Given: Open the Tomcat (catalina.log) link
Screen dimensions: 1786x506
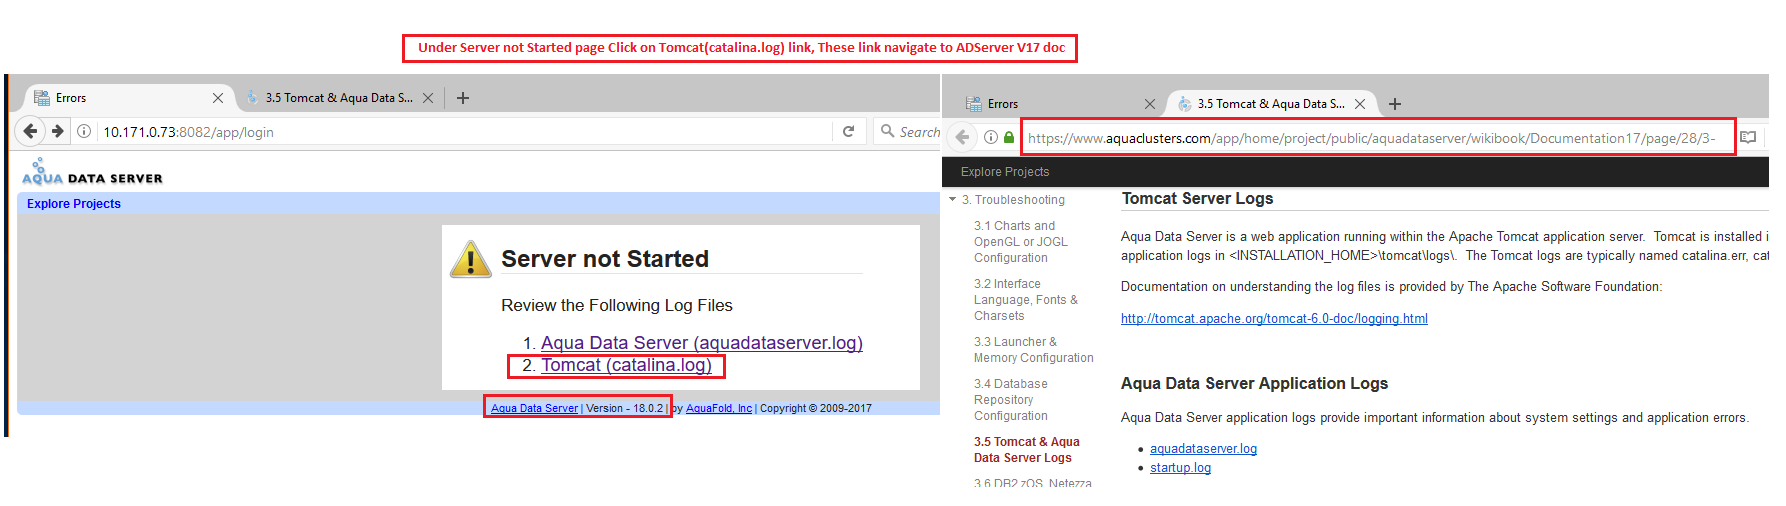Looking at the screenshot, I should (627, 366).
